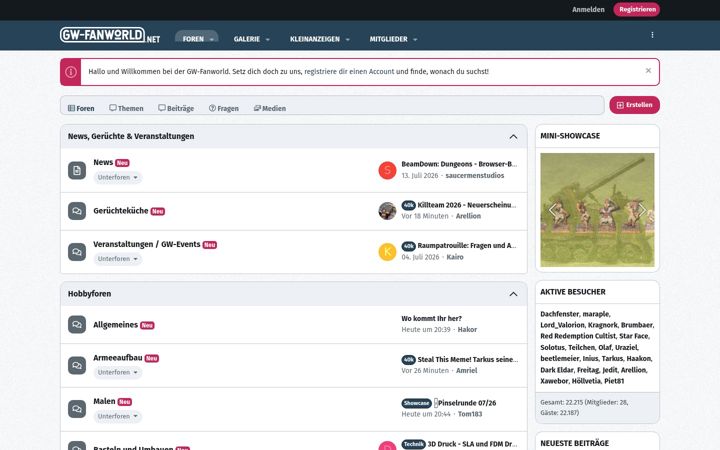Open the Mini-Showcase miniature image
Viewport: 720px width, 450px height.
[597, 210]
